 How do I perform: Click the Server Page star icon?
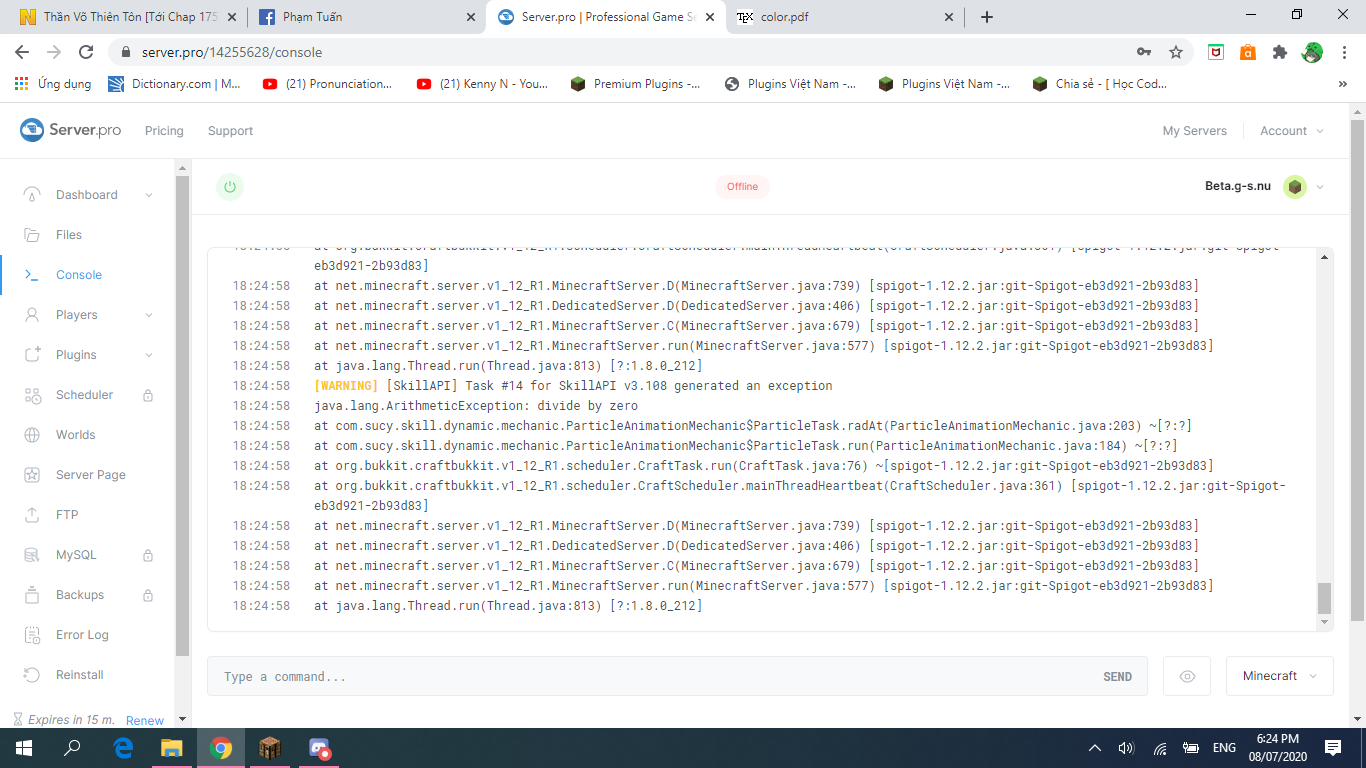coord(32,475)
